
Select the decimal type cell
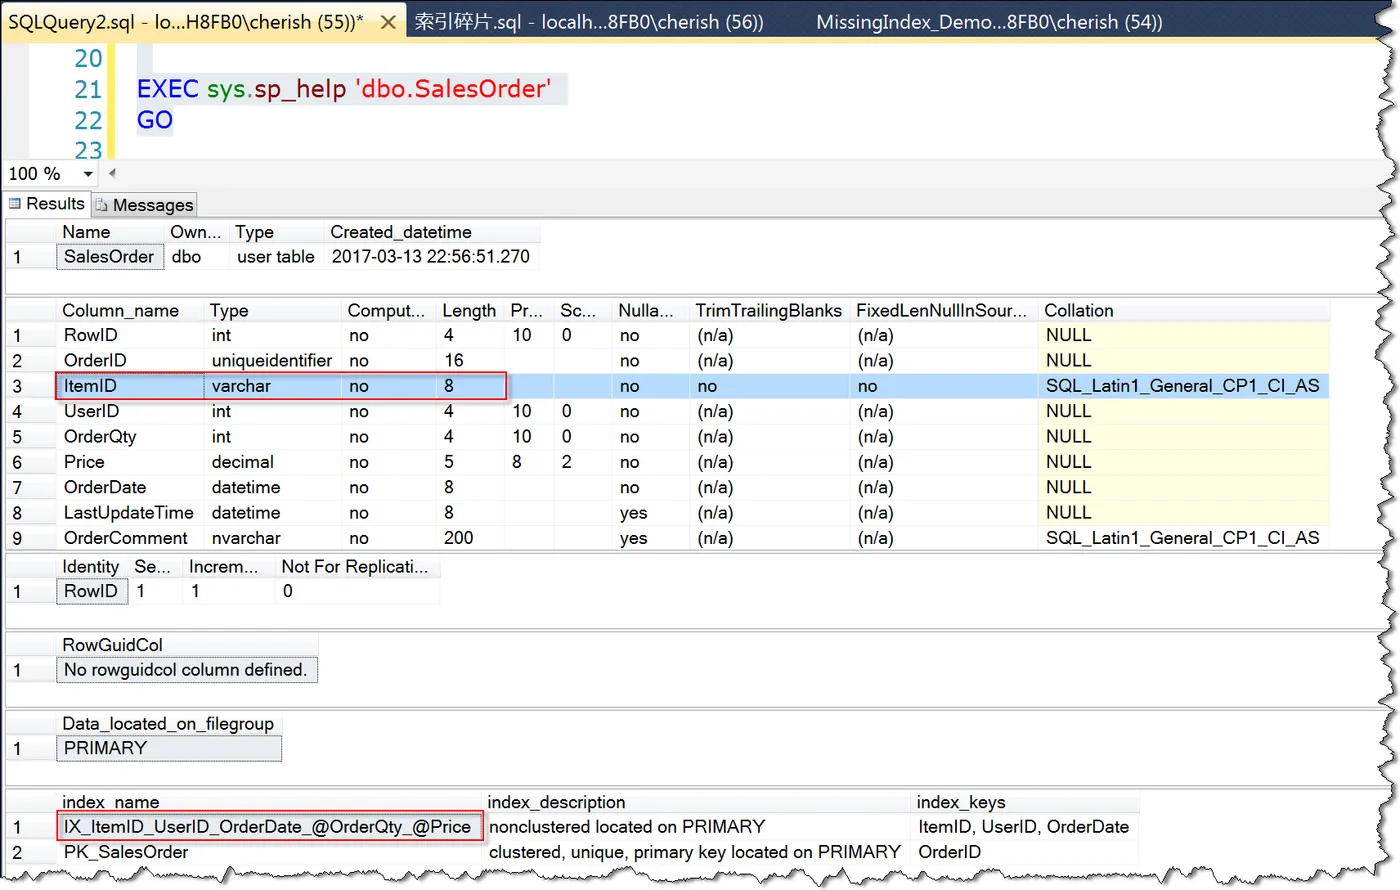tap(273, 462)
